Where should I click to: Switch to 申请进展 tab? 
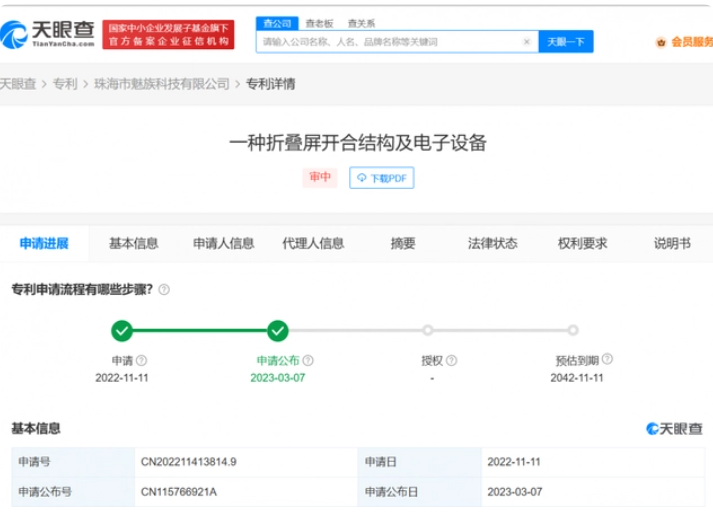pos(44,244)
